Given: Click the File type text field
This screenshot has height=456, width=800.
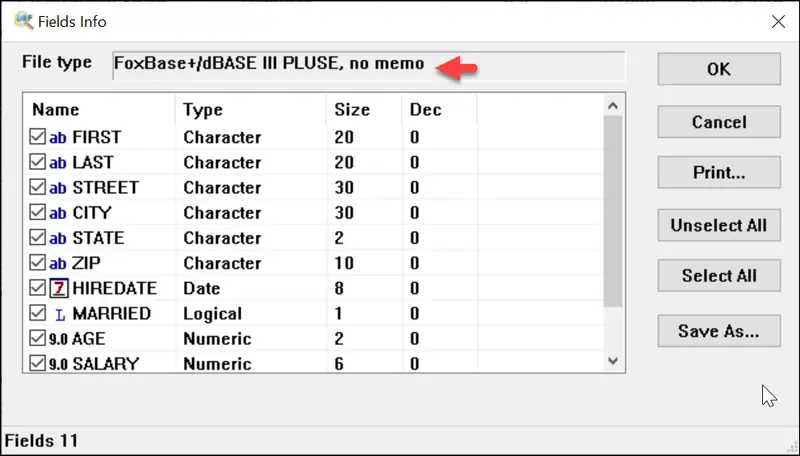Looking at the screenshot, I should pos(368,65).
